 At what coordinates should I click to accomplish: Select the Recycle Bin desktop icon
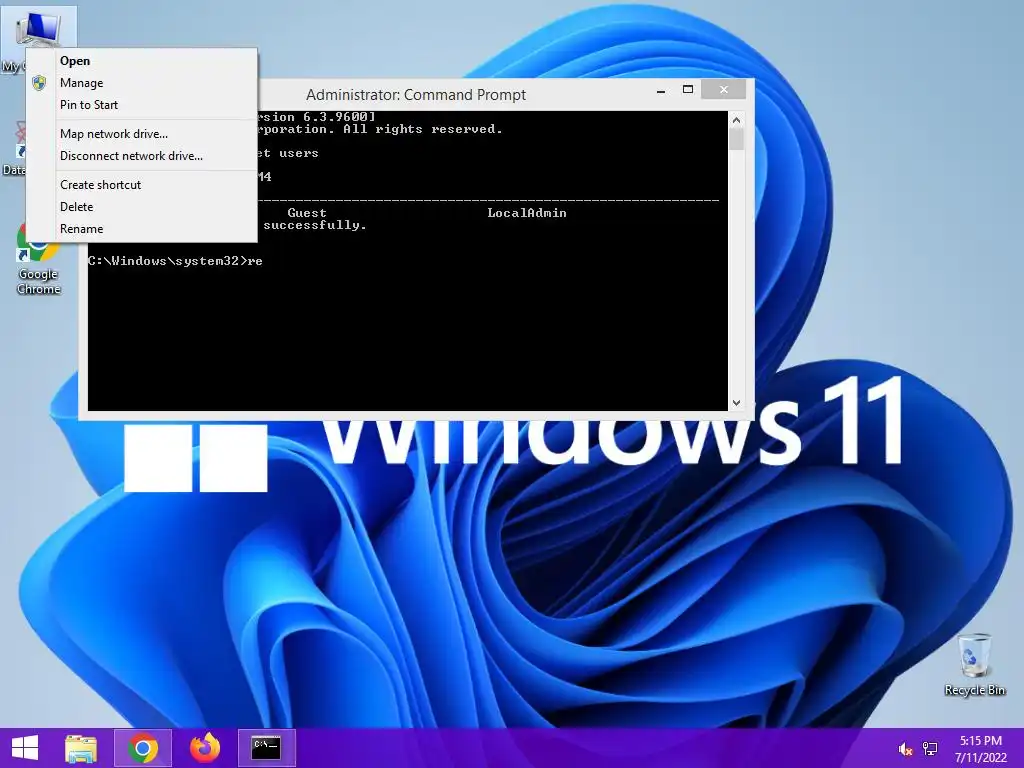point(974,664)
